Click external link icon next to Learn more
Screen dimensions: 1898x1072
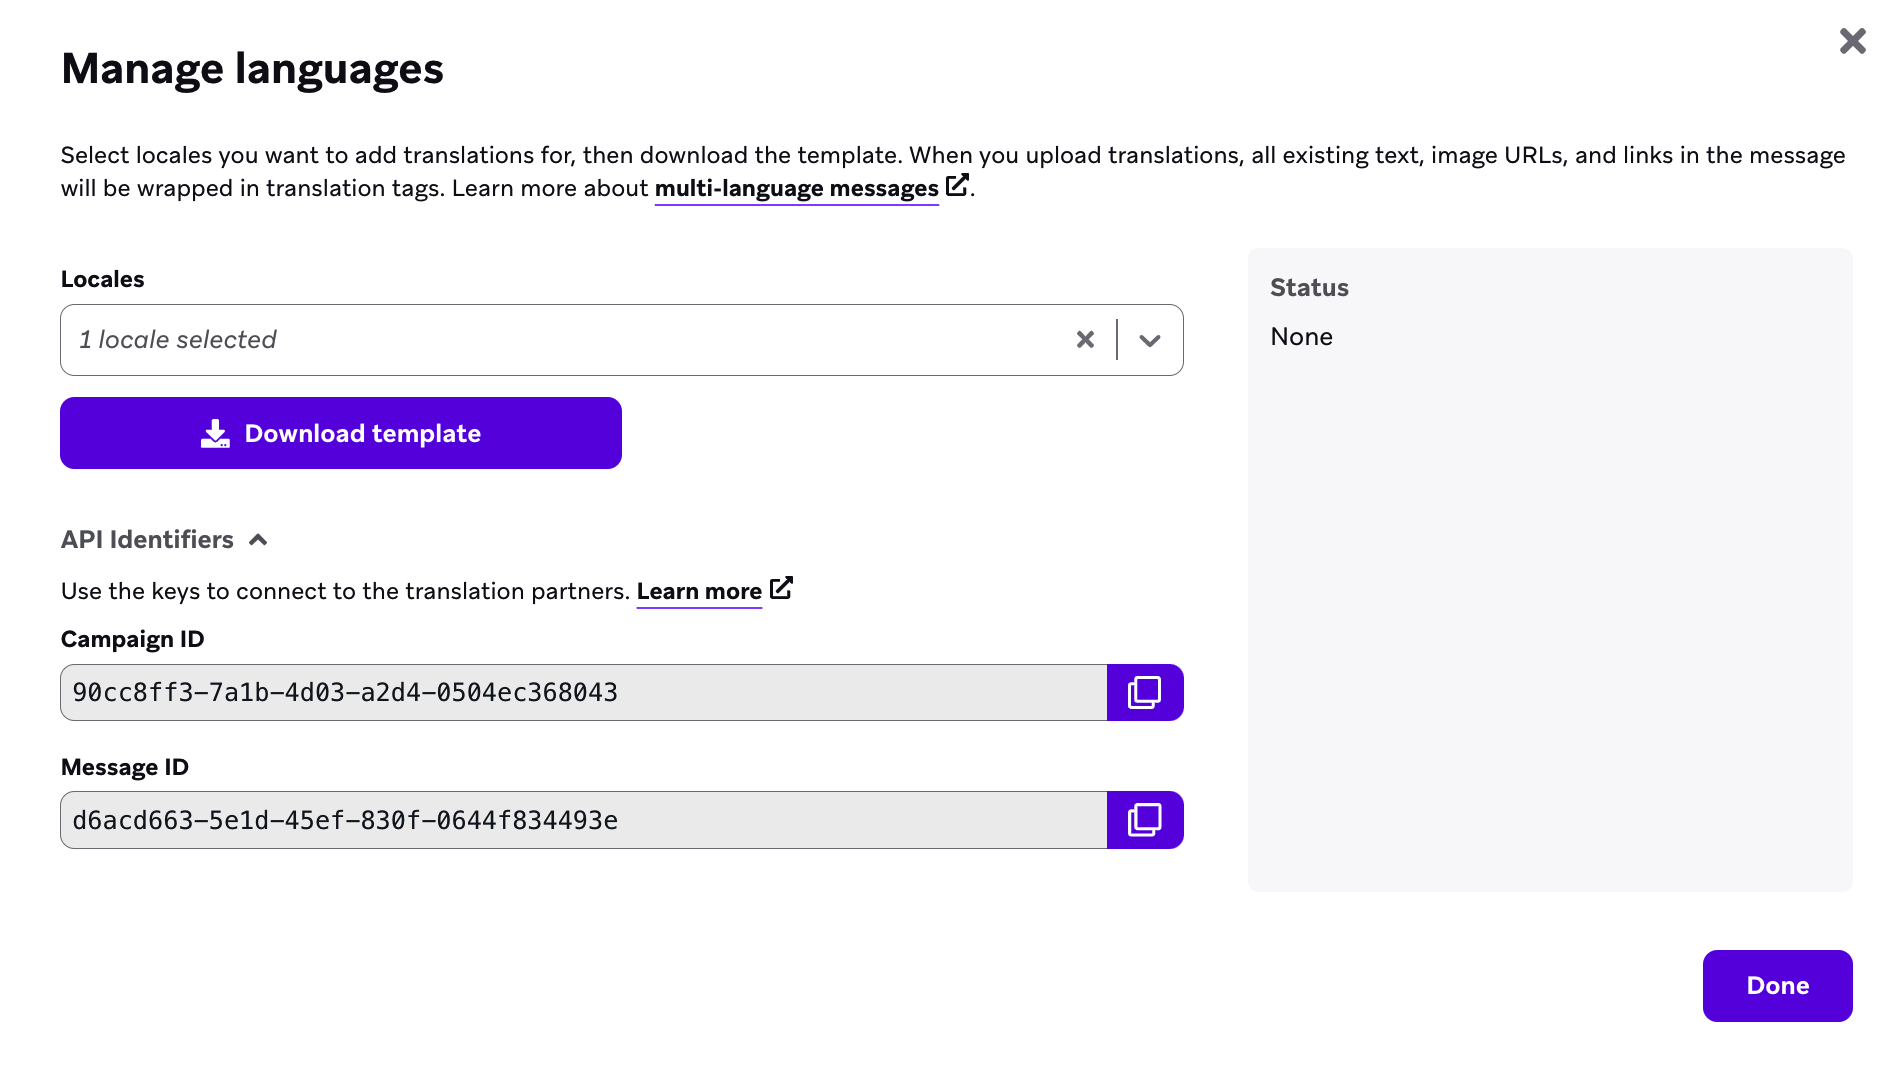coord(781,588)
